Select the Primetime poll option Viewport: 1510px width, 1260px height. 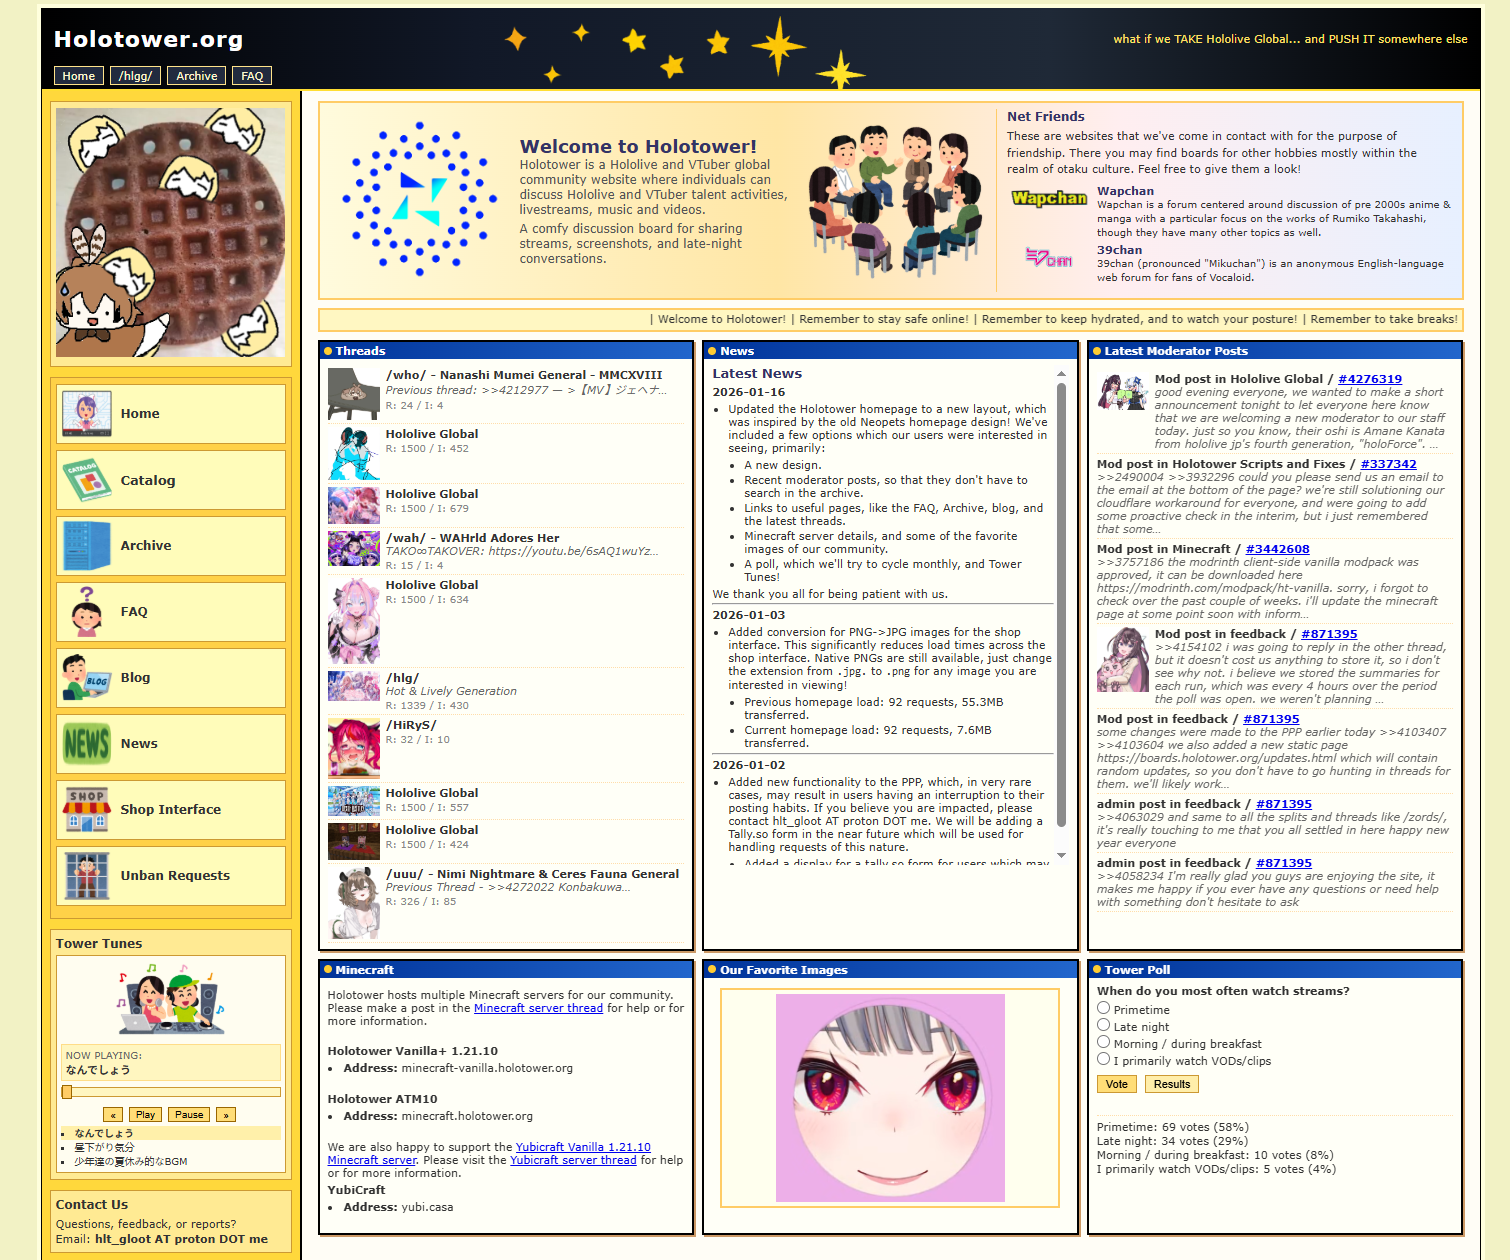point(1104,1008)
